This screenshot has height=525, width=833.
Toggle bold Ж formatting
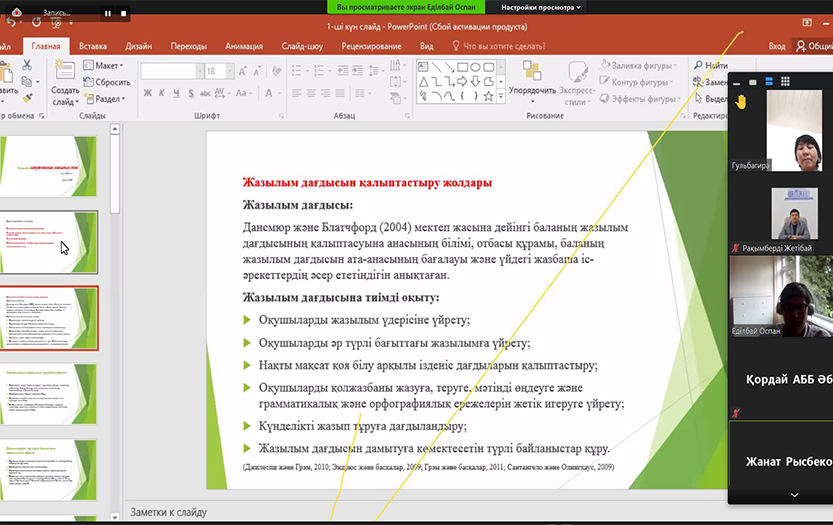pos(148,94)
